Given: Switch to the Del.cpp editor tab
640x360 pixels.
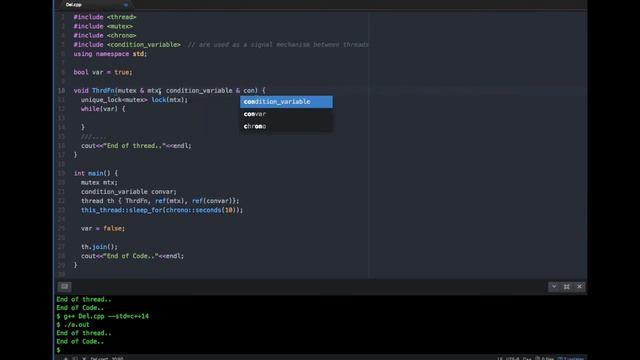Looking at the screenshot, I should tap(74, 4).
